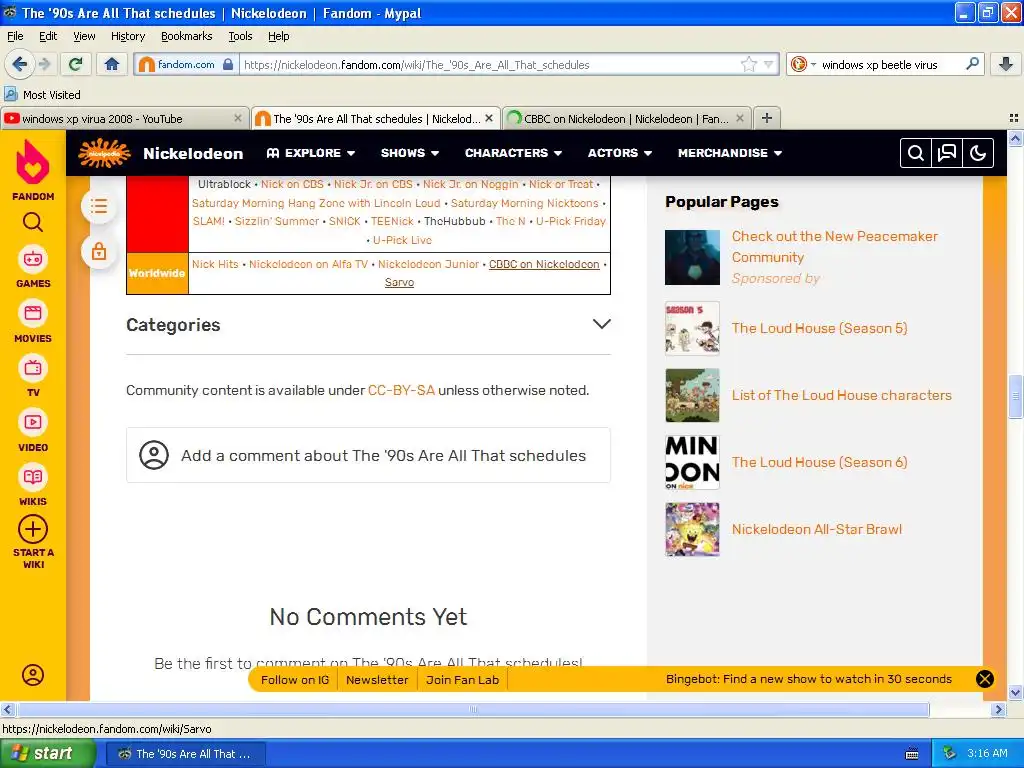Click the vertical scrollbar down arrow
This screenshot has width=1024, height=768.
1015,692
